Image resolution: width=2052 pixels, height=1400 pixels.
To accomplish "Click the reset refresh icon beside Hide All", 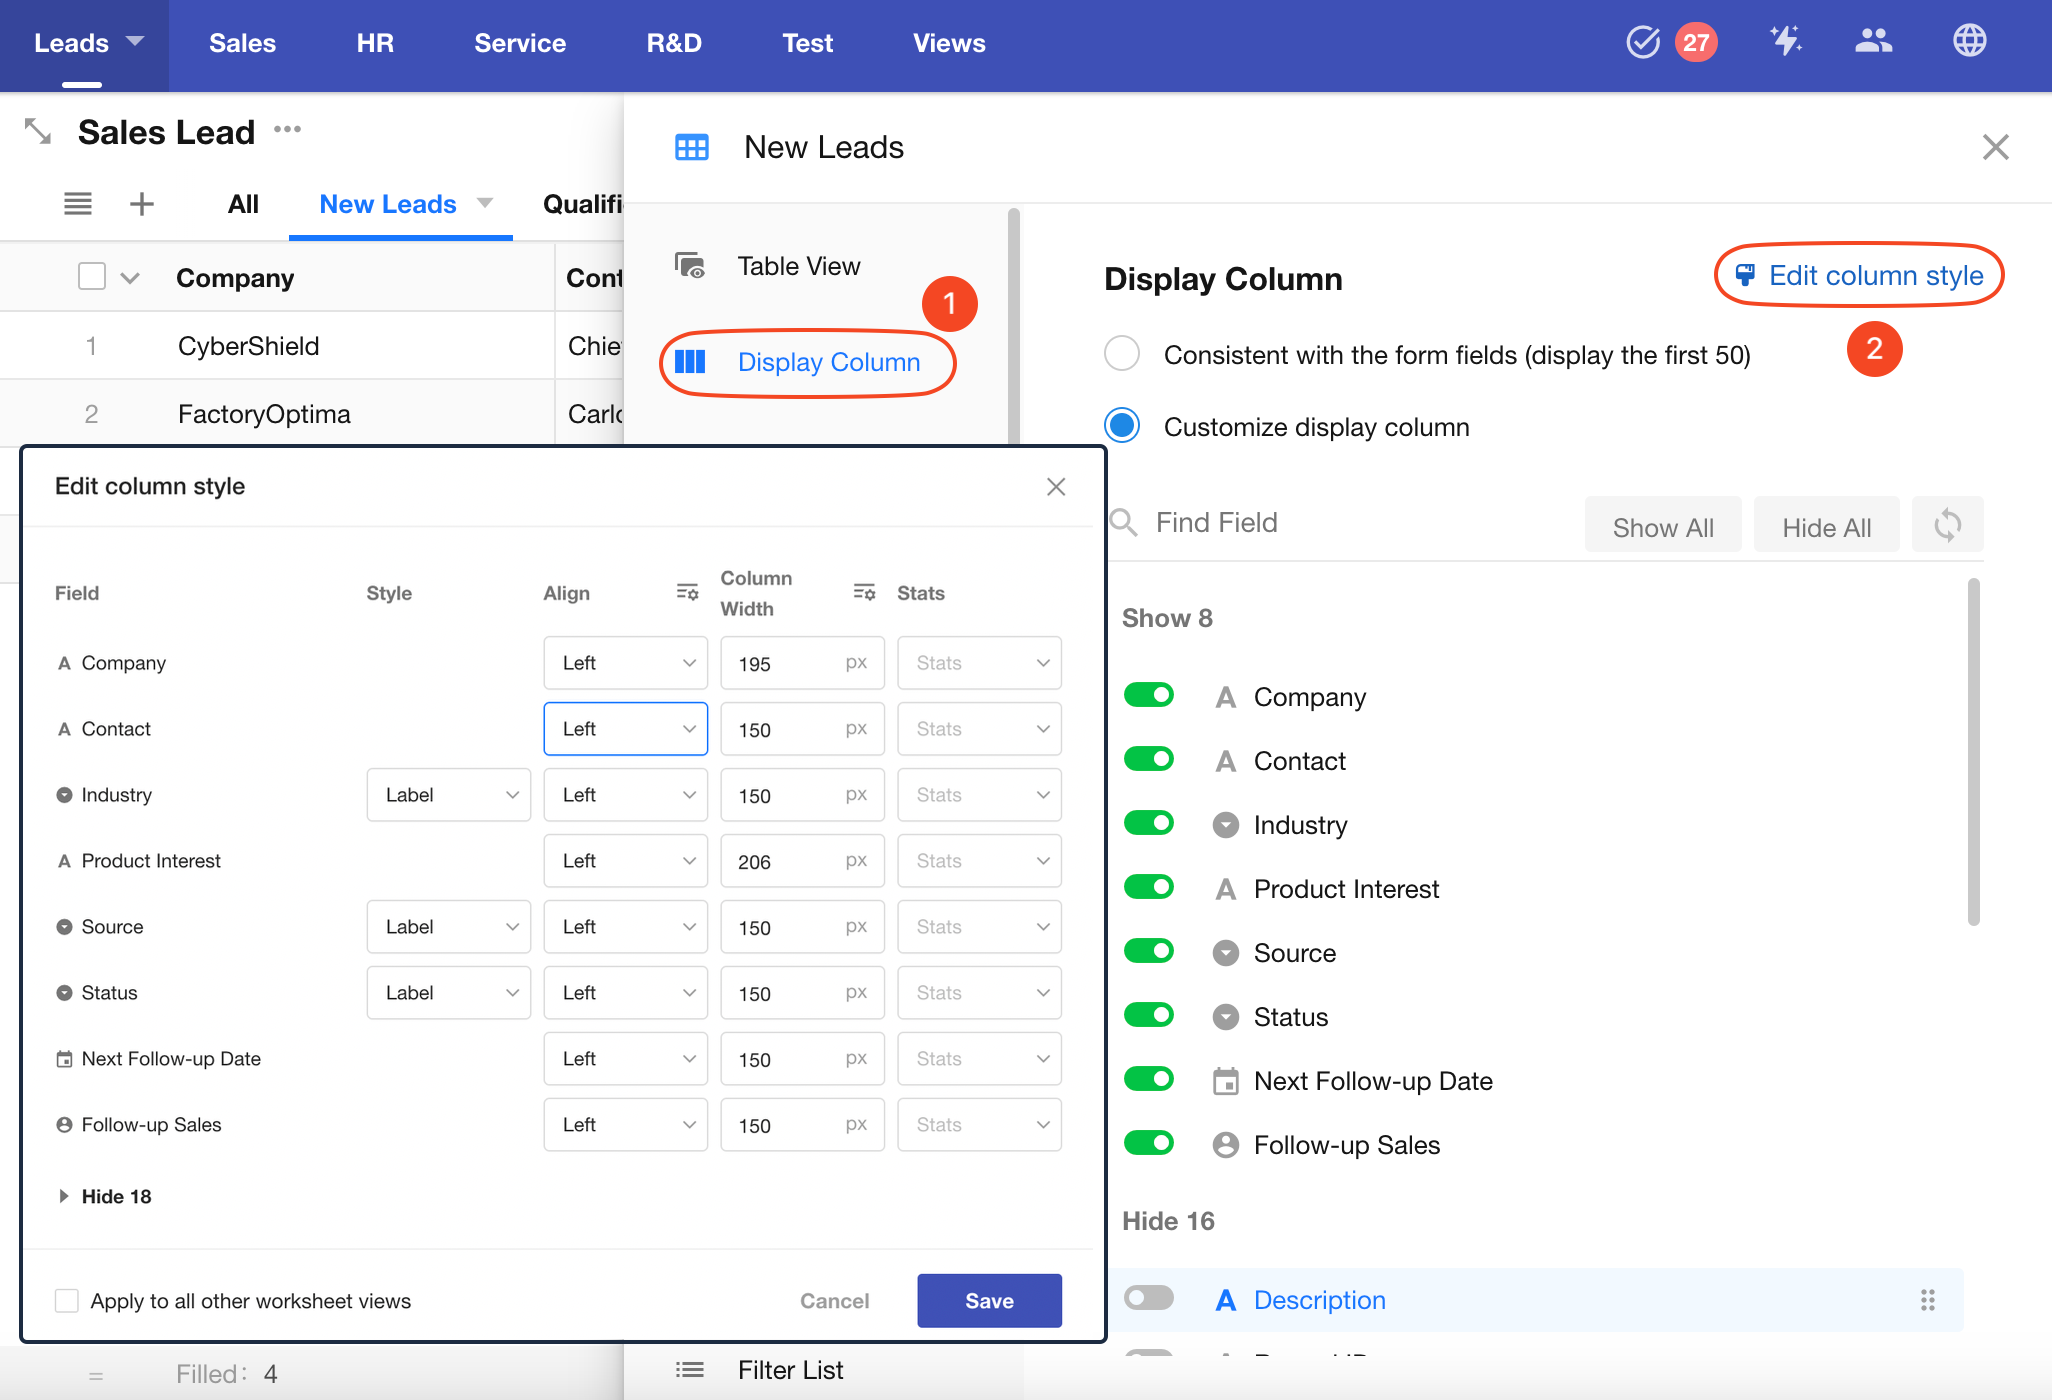I will coord(1947,525).
